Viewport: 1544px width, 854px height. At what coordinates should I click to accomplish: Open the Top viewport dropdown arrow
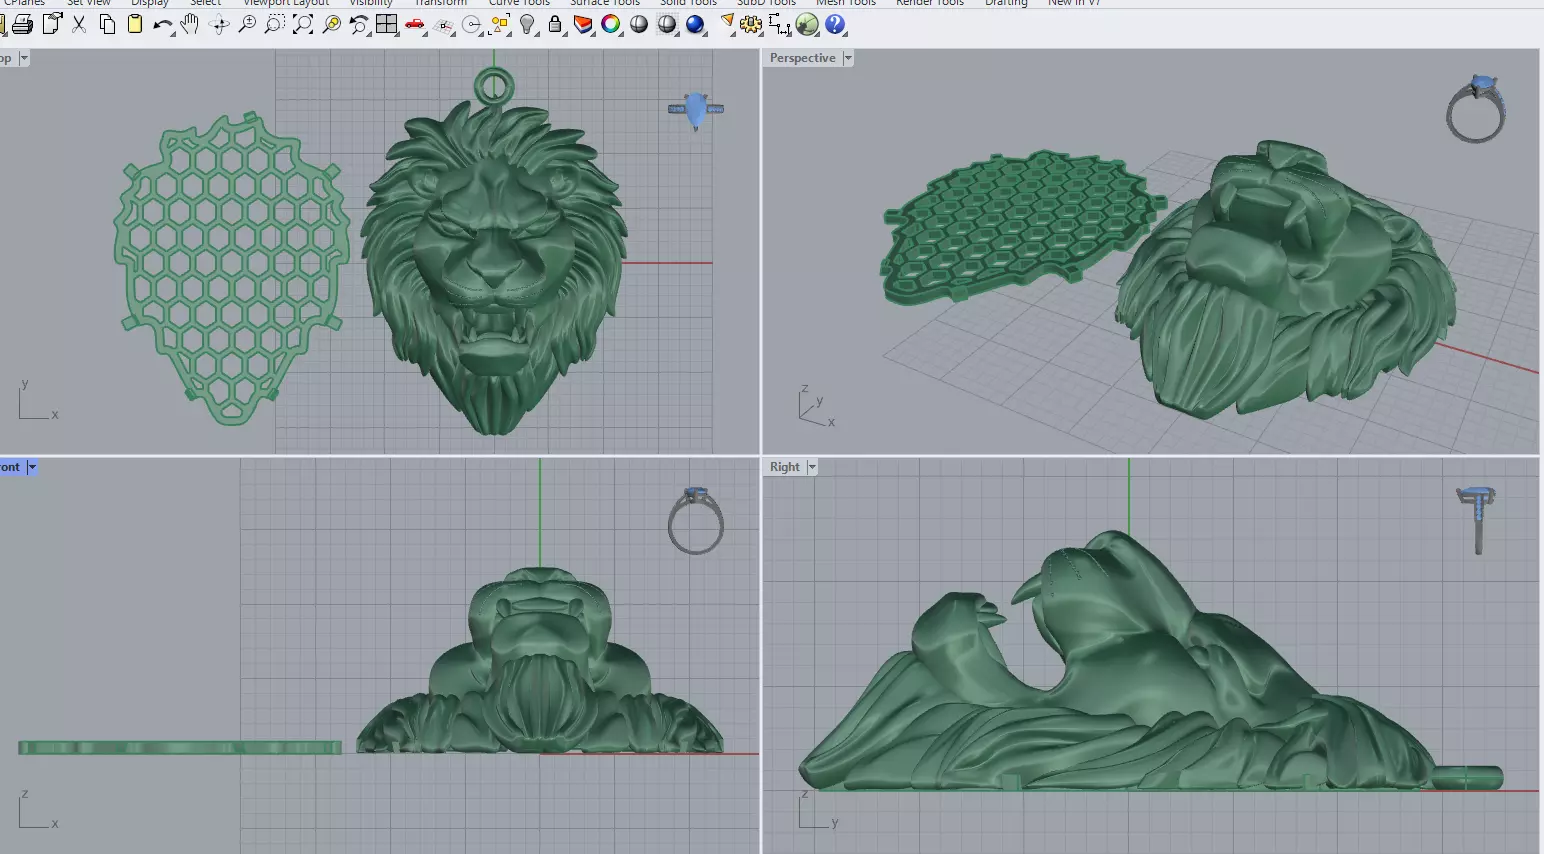click(x=24, y=58)
